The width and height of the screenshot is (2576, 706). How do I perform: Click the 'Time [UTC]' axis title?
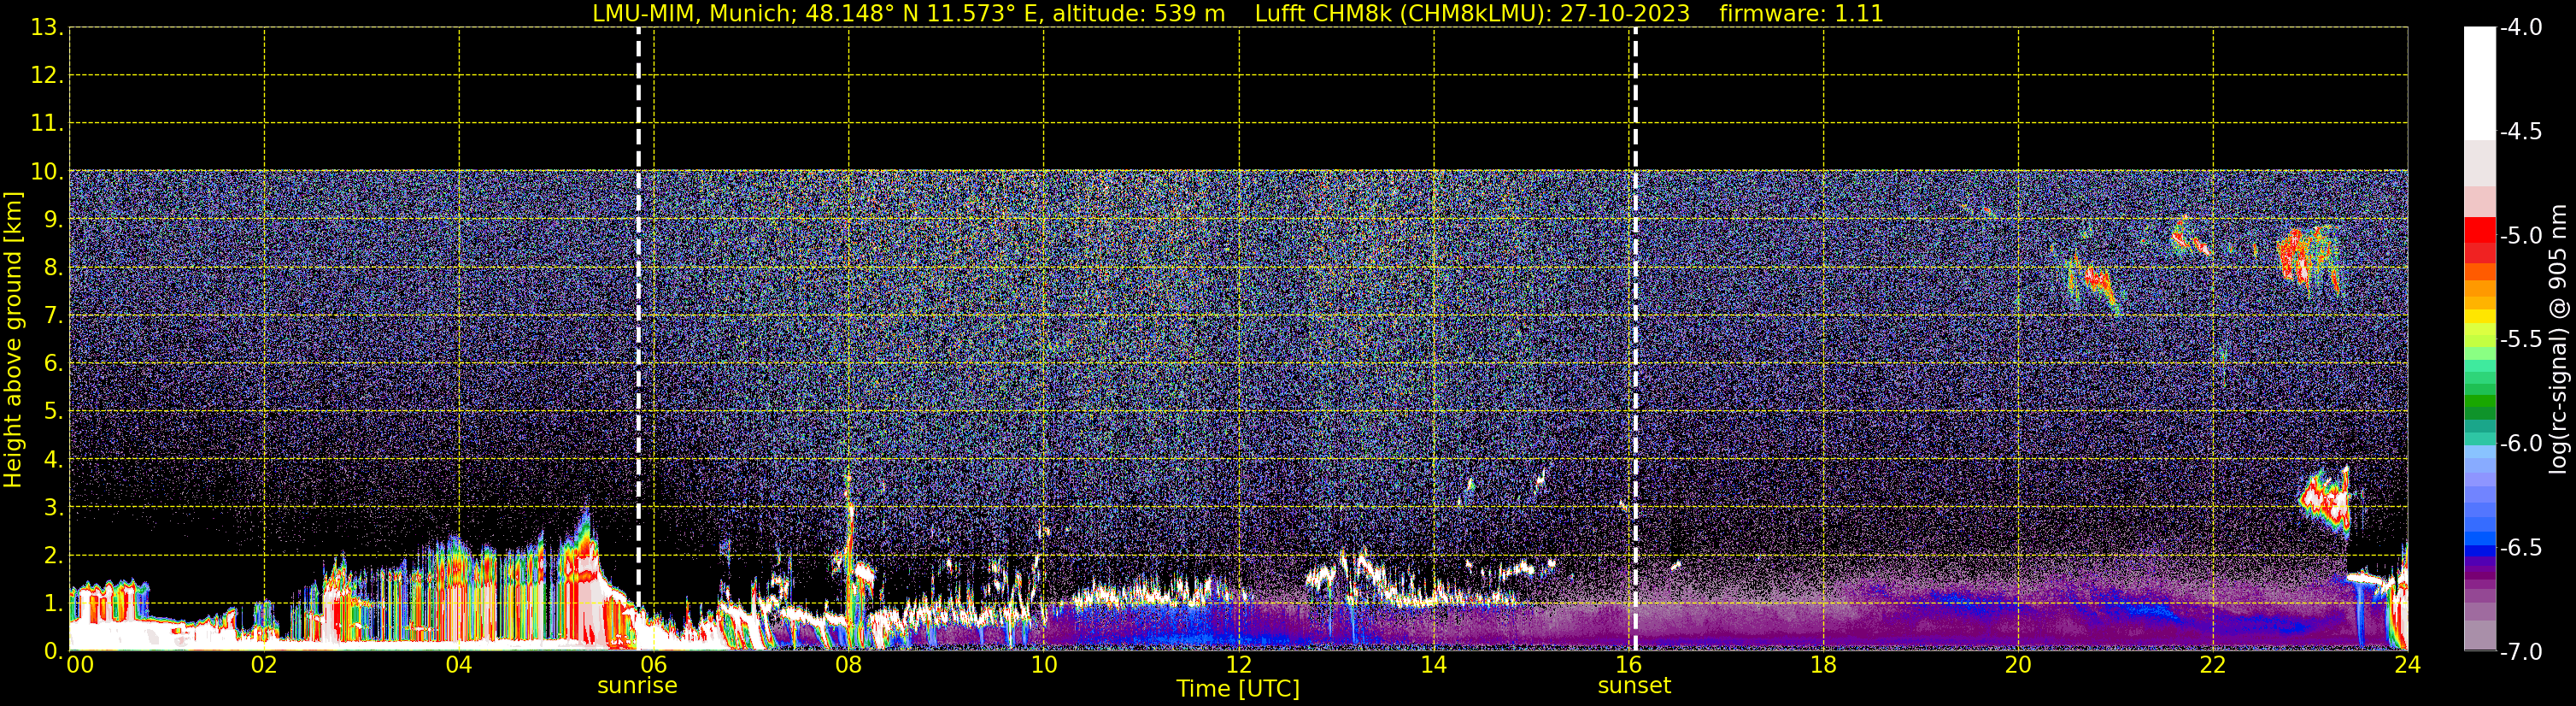pyautogui.click(x=1238, y=689)
